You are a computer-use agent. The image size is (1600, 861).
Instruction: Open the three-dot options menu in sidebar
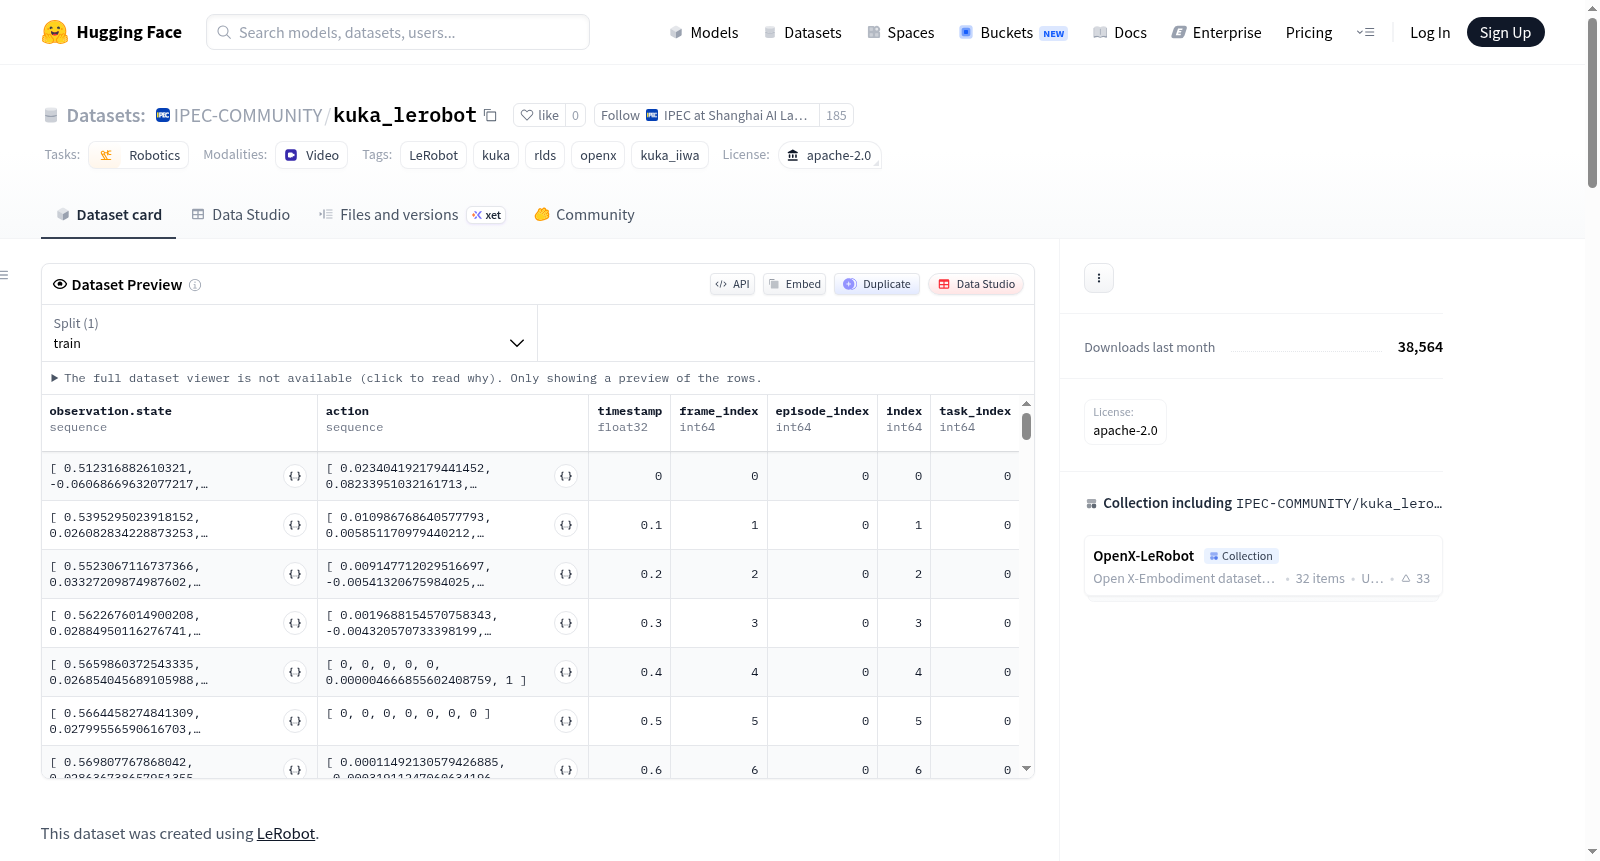pos(1099,278)
